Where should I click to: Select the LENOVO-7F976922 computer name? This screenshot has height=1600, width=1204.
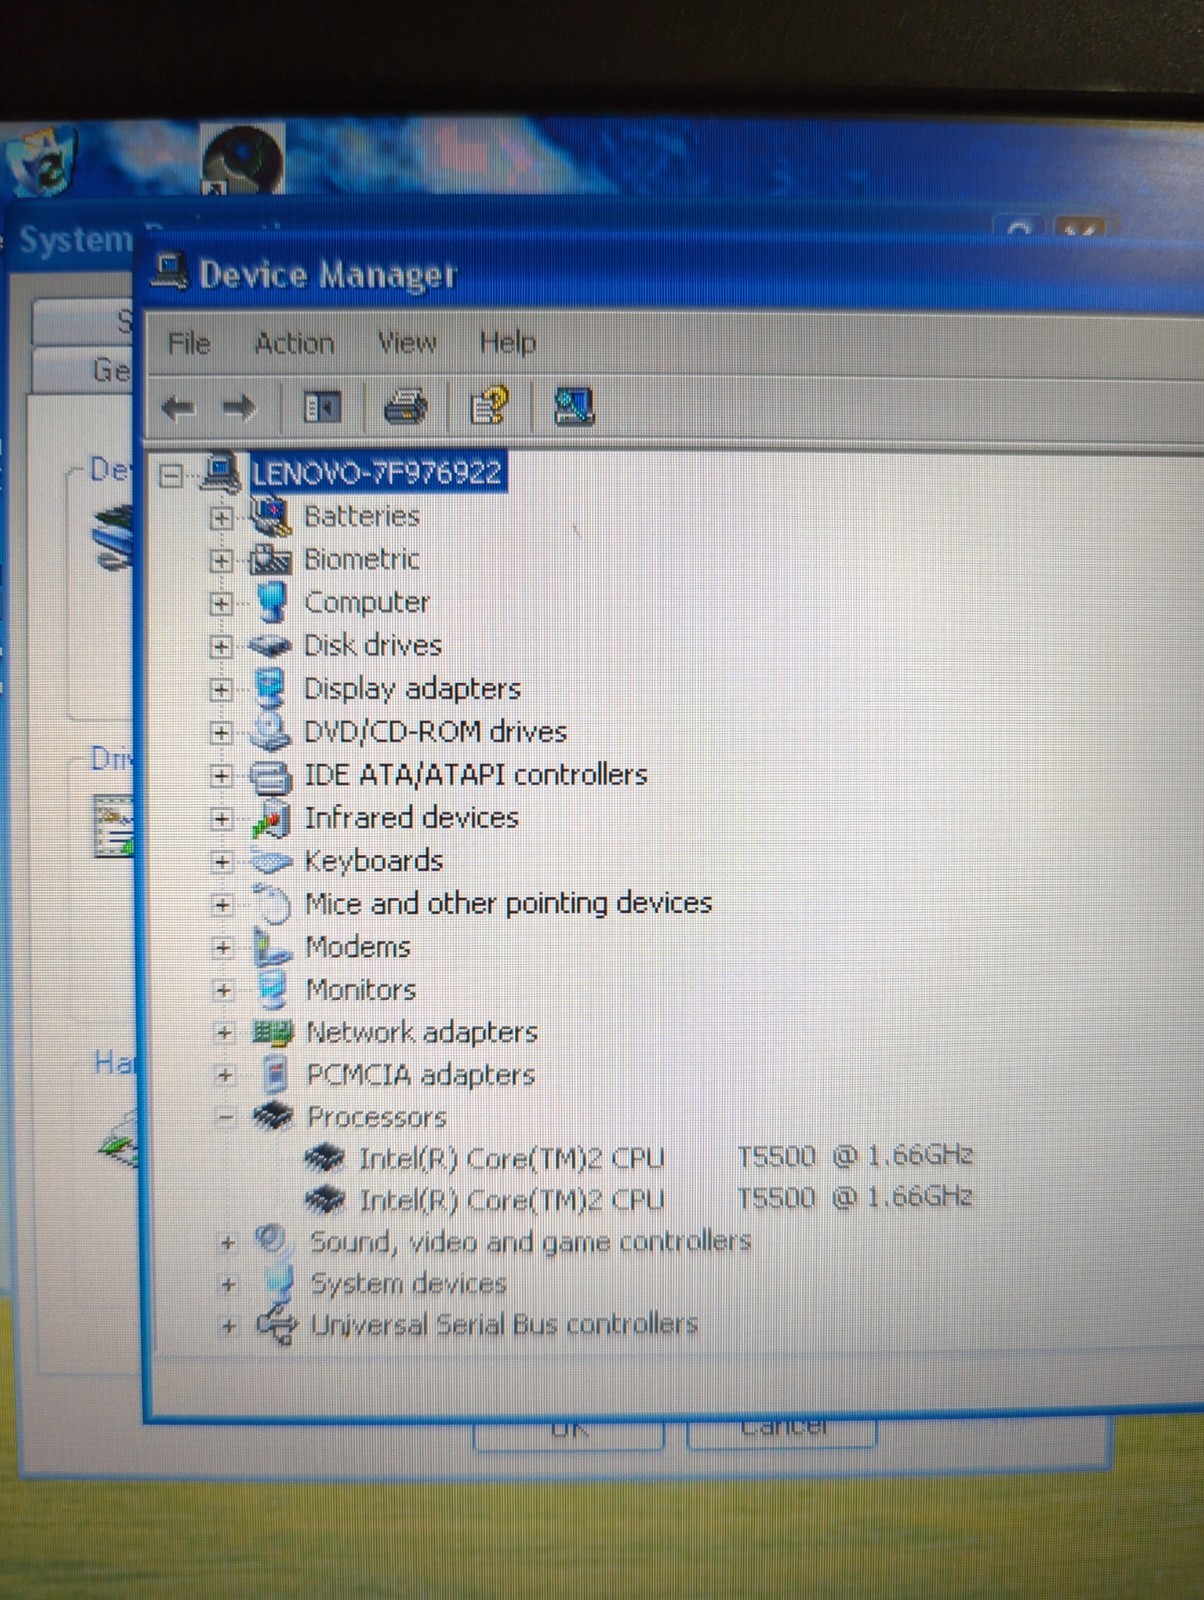pos(377,472)
